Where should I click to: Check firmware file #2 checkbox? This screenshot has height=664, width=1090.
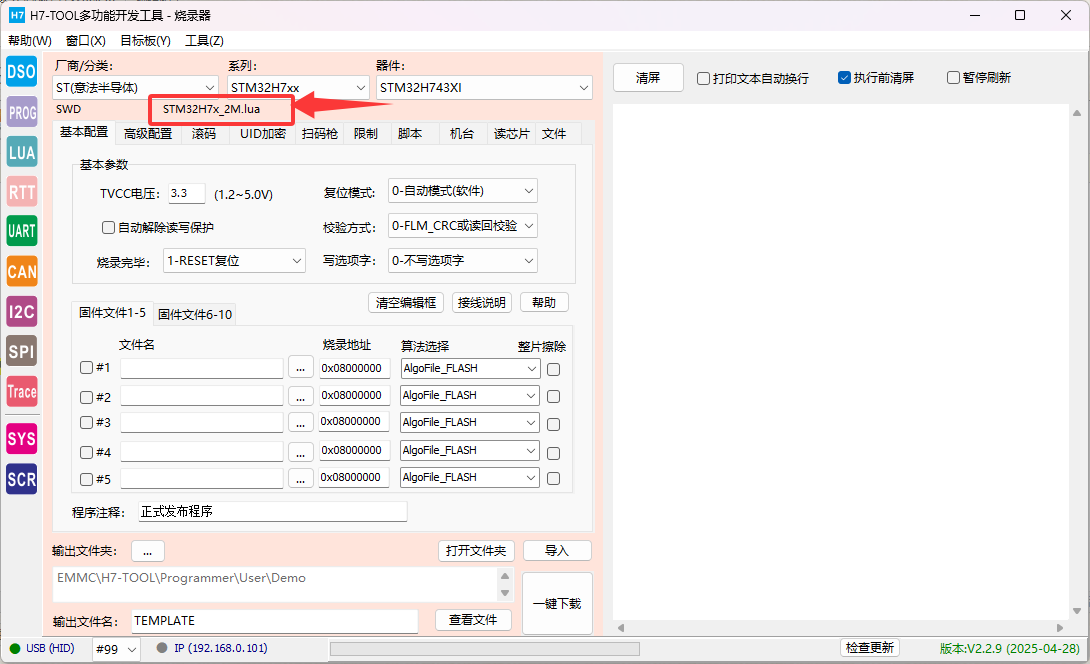(x=87, y=397)
